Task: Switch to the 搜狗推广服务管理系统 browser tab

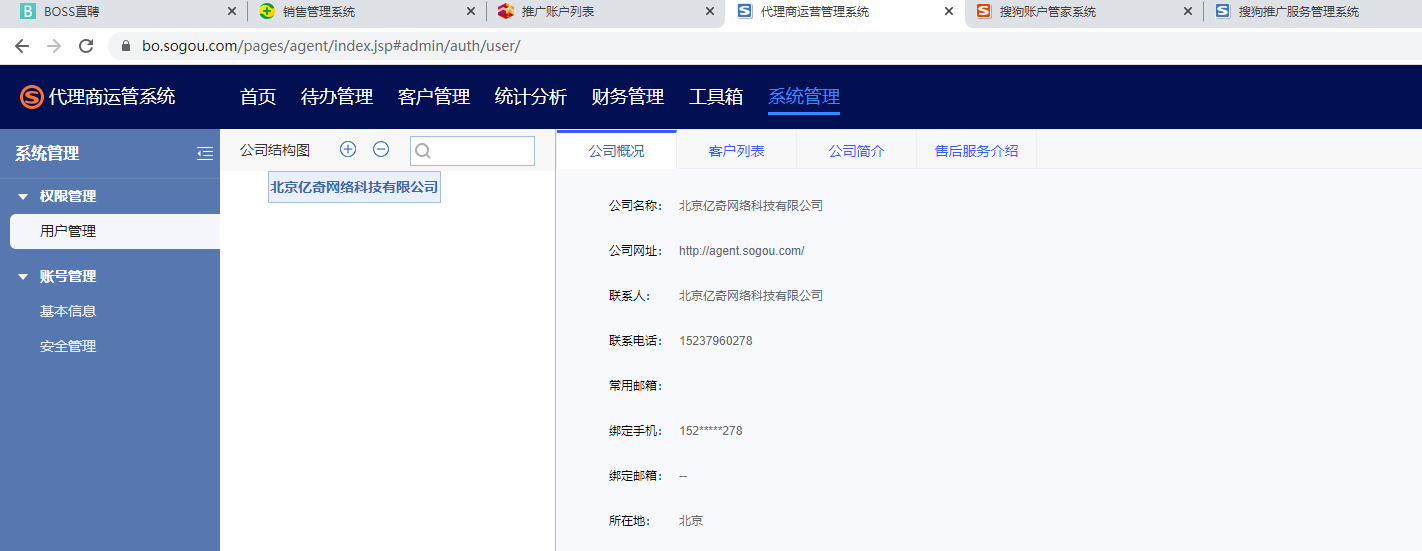Action: [1313, 12]
